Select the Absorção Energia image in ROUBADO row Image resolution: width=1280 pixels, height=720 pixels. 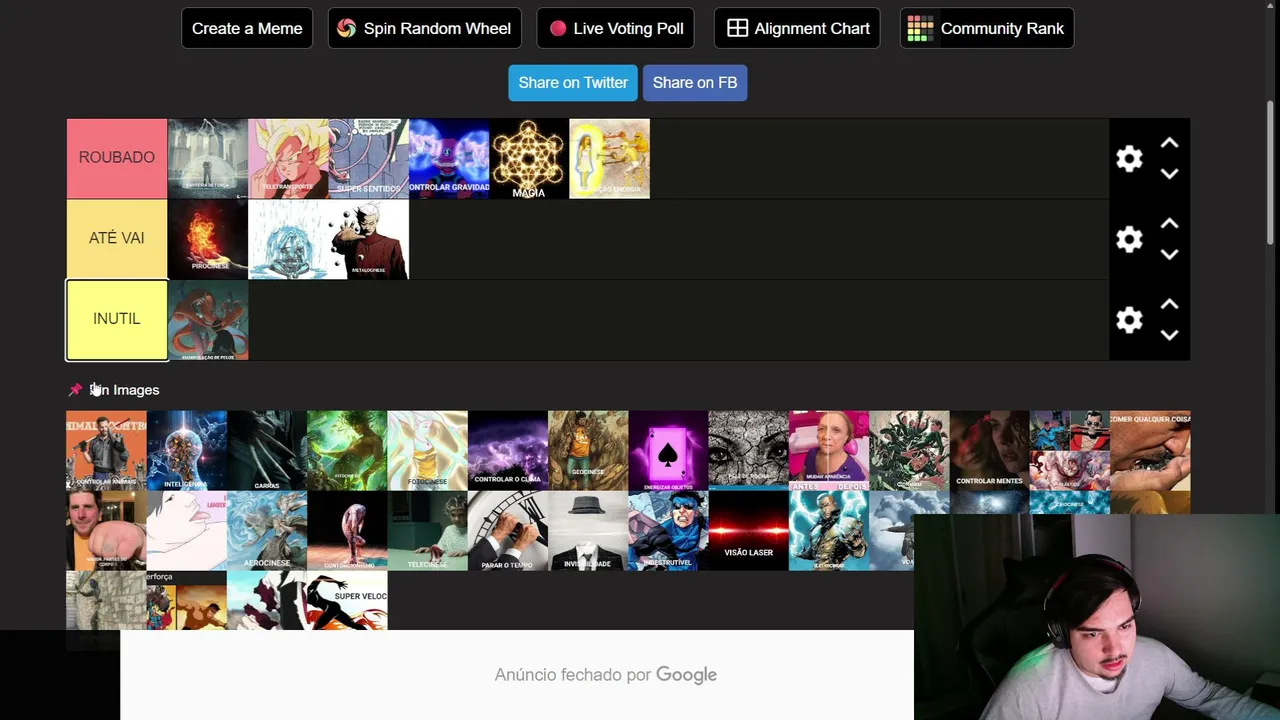point(609,158)
